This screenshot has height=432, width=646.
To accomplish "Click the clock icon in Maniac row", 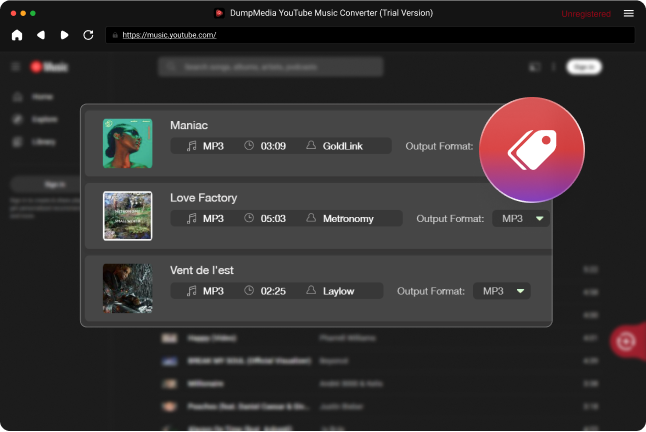I will (249, 145).
